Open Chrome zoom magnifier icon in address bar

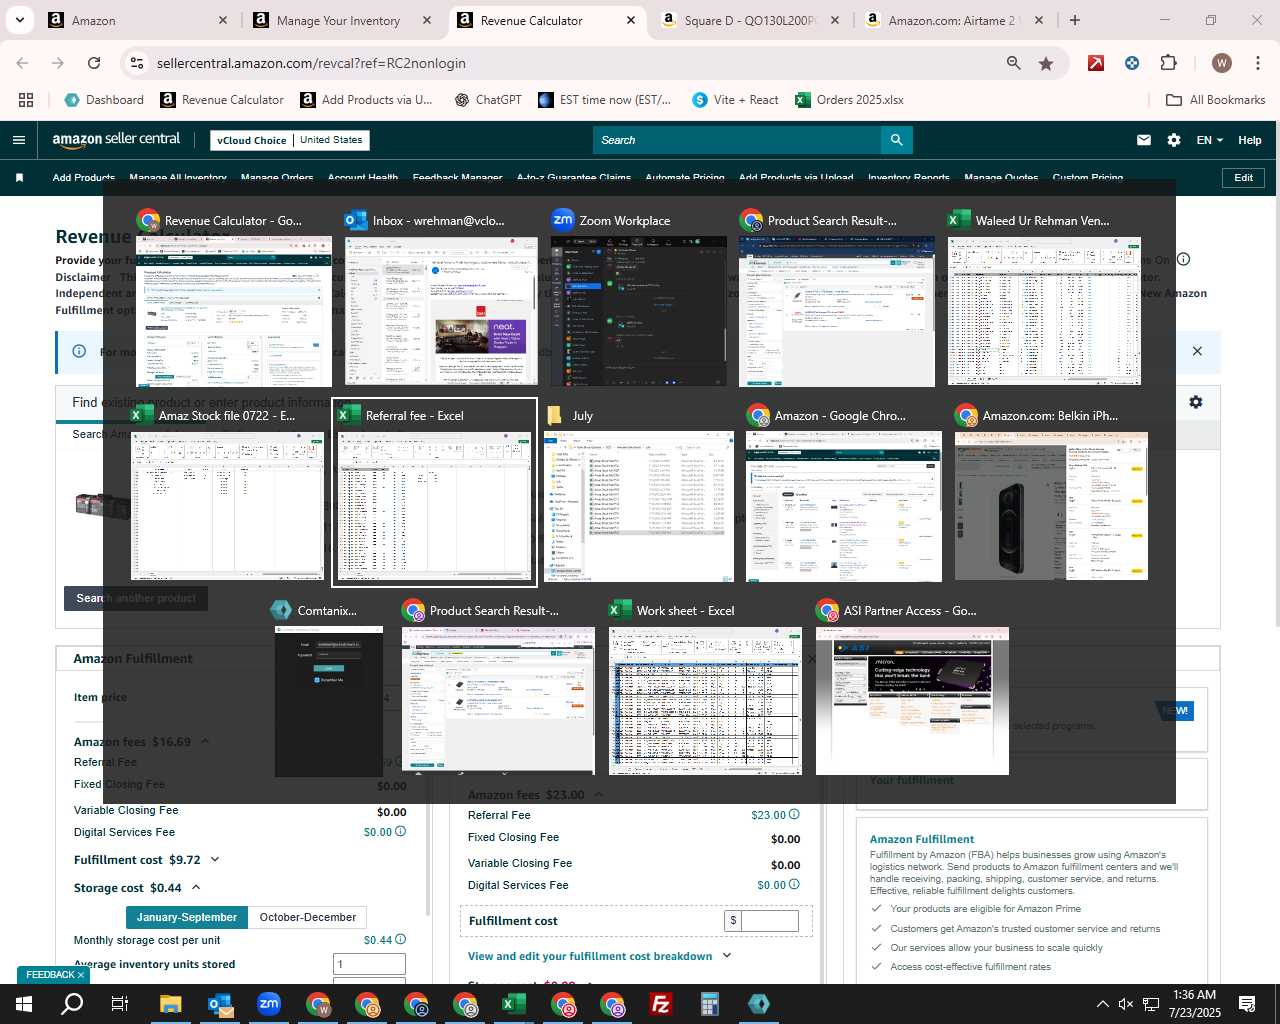(x=1014, y=63)
